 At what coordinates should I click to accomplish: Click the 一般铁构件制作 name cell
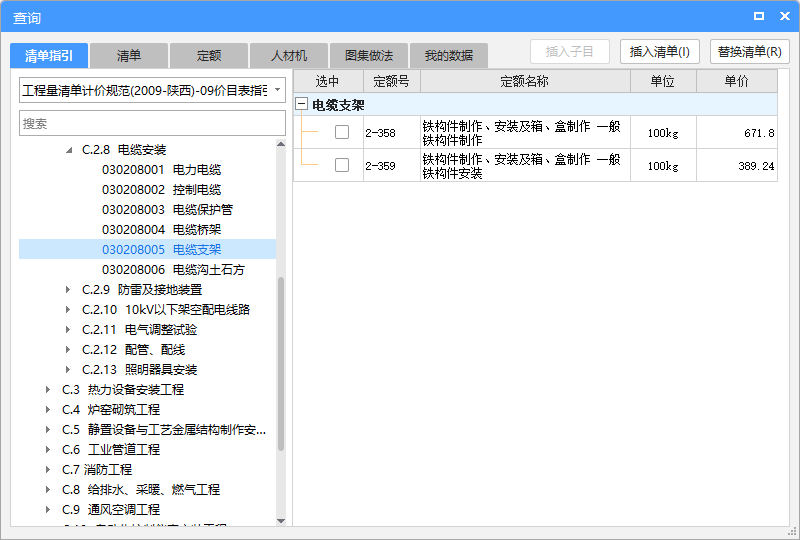[x=525, y=133]
